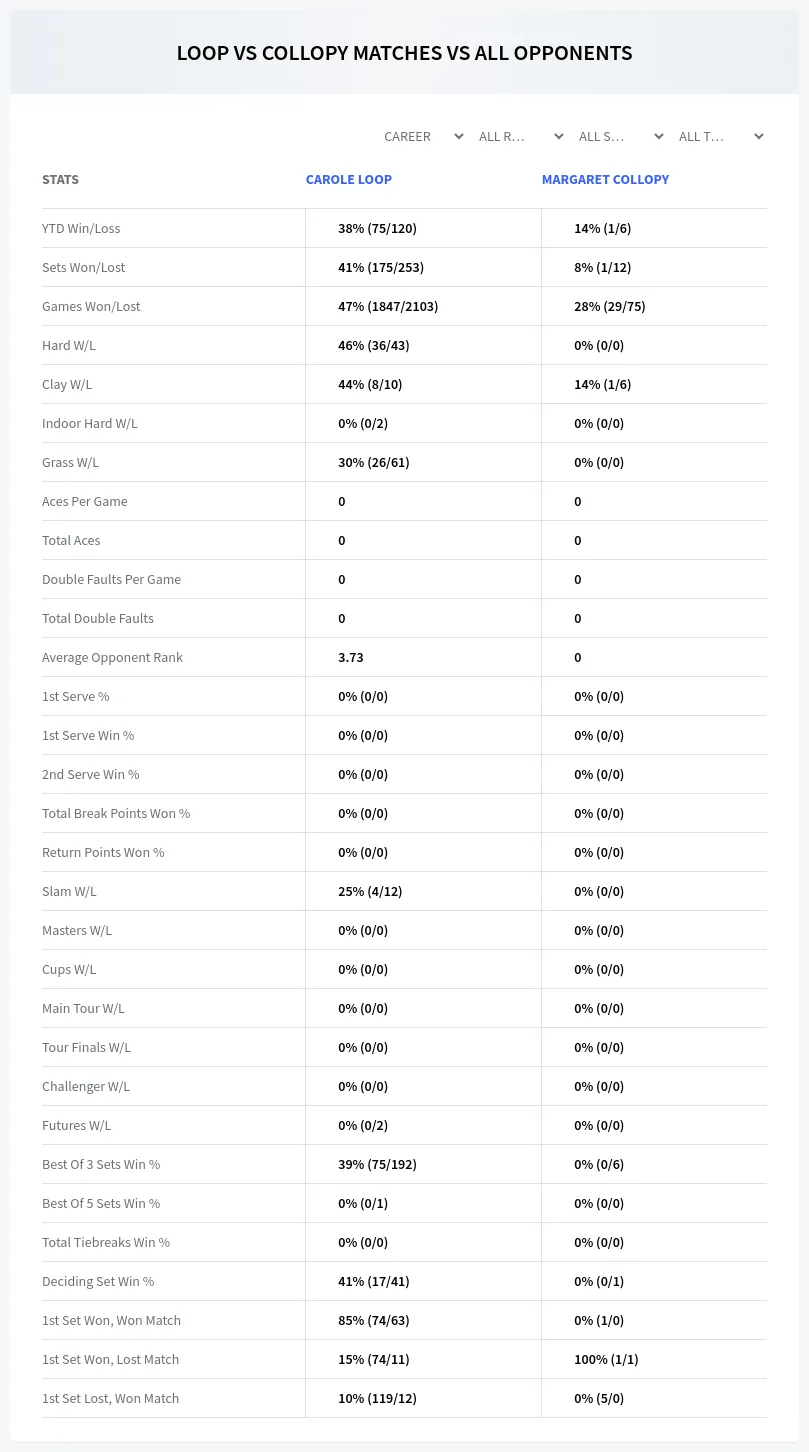The height and width of the screenshot is (1452, 809).
Task: Click Loop's Best Of 3 Sets value 39% (75/192)
Action: [x=377, y=1164]
